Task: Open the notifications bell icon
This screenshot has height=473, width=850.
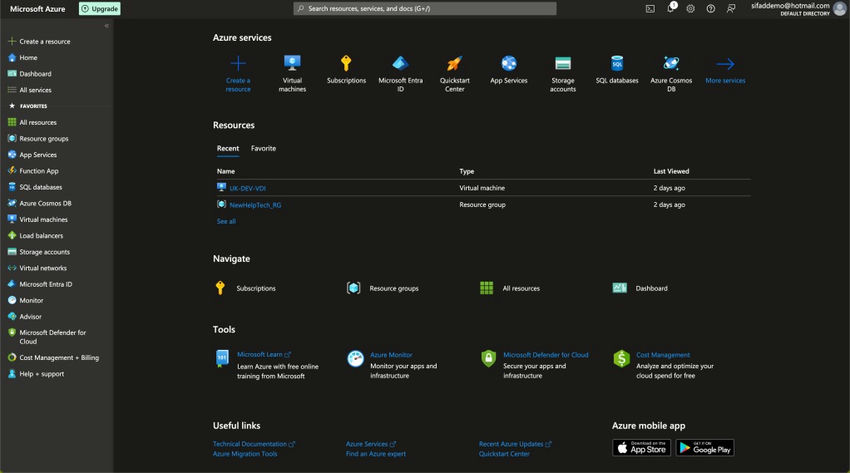Action: pyautogui.click(x=671, y=8)
